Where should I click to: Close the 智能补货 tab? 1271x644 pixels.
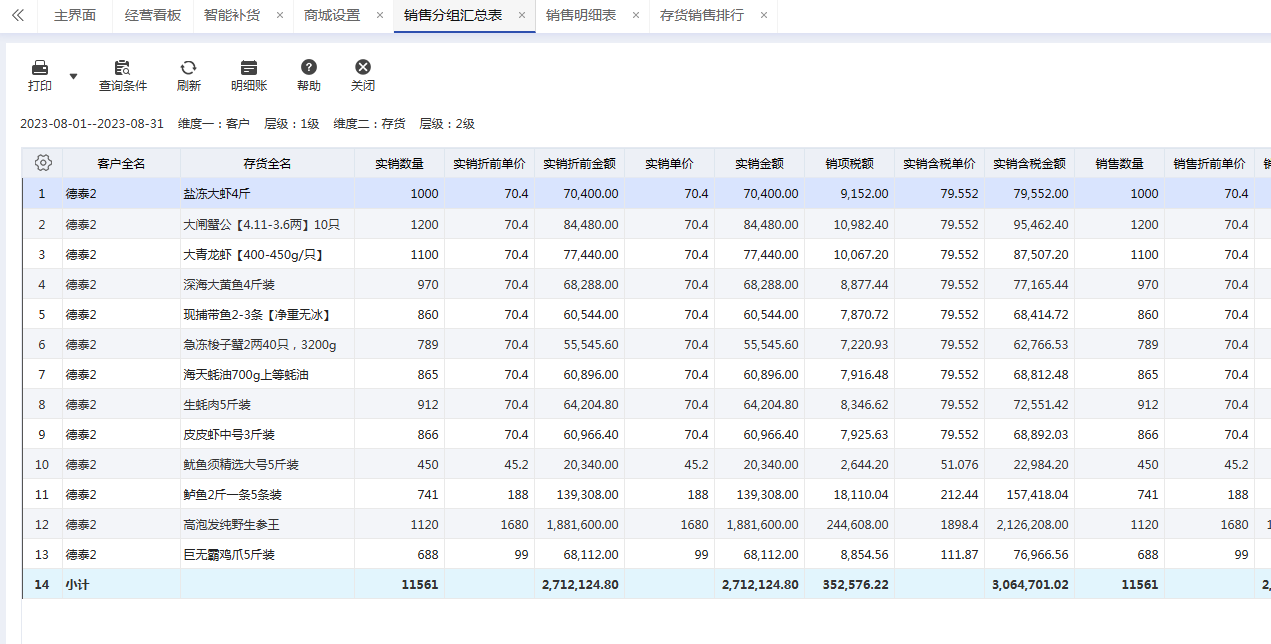[x=279, y=16]
